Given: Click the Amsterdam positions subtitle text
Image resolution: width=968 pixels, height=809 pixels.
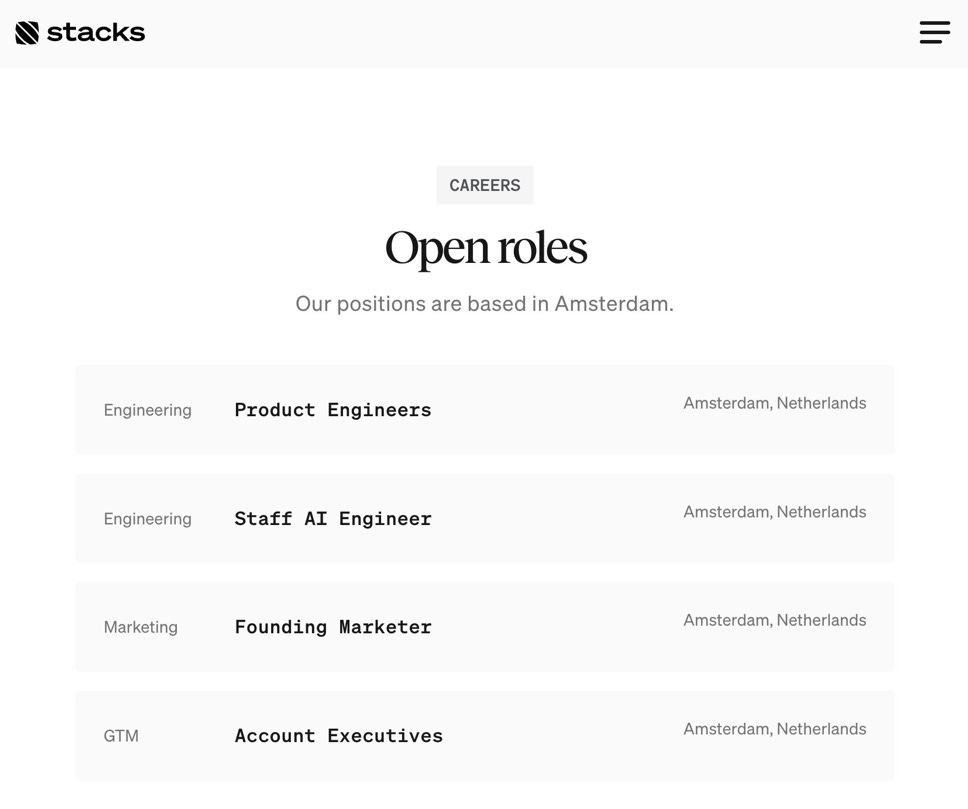Looking at the screenshot, I should [x=485, y=304].
